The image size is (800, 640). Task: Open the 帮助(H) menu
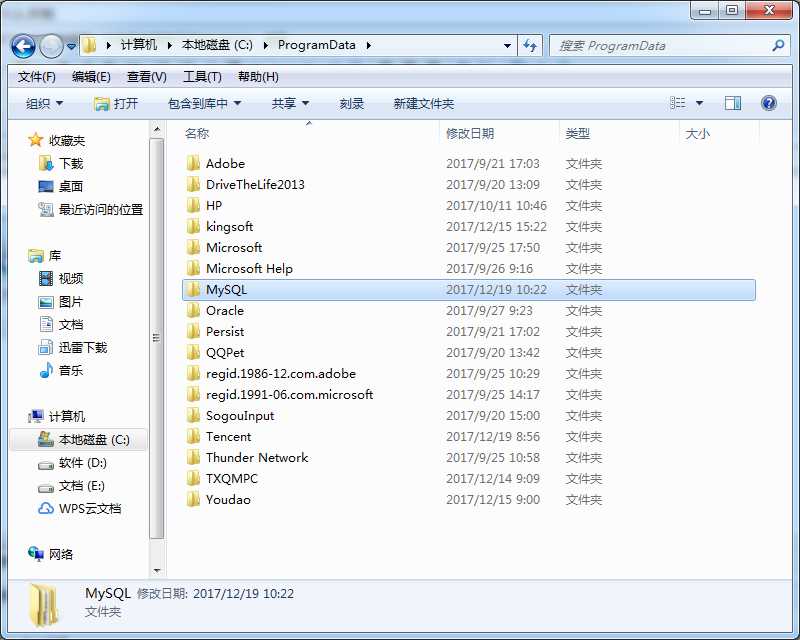(x=258, y=77)
